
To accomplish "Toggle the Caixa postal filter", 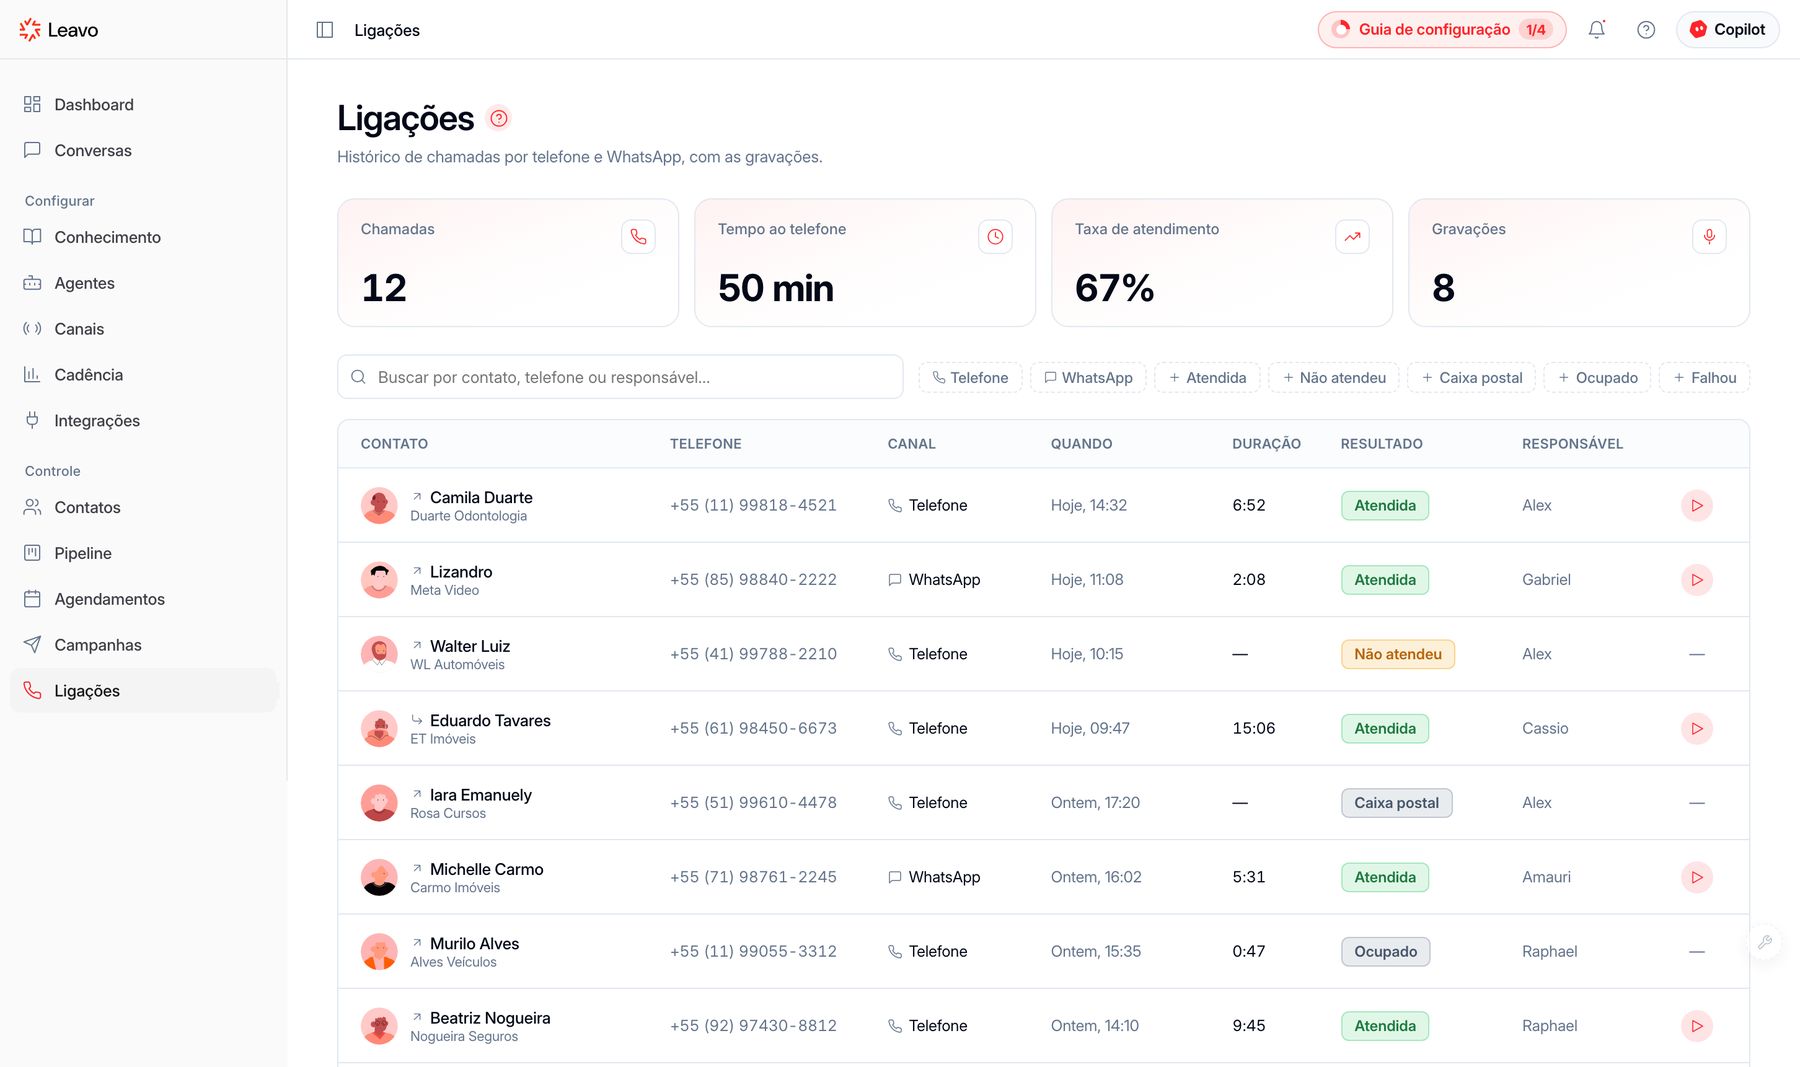I will [x=1472, y=378].
